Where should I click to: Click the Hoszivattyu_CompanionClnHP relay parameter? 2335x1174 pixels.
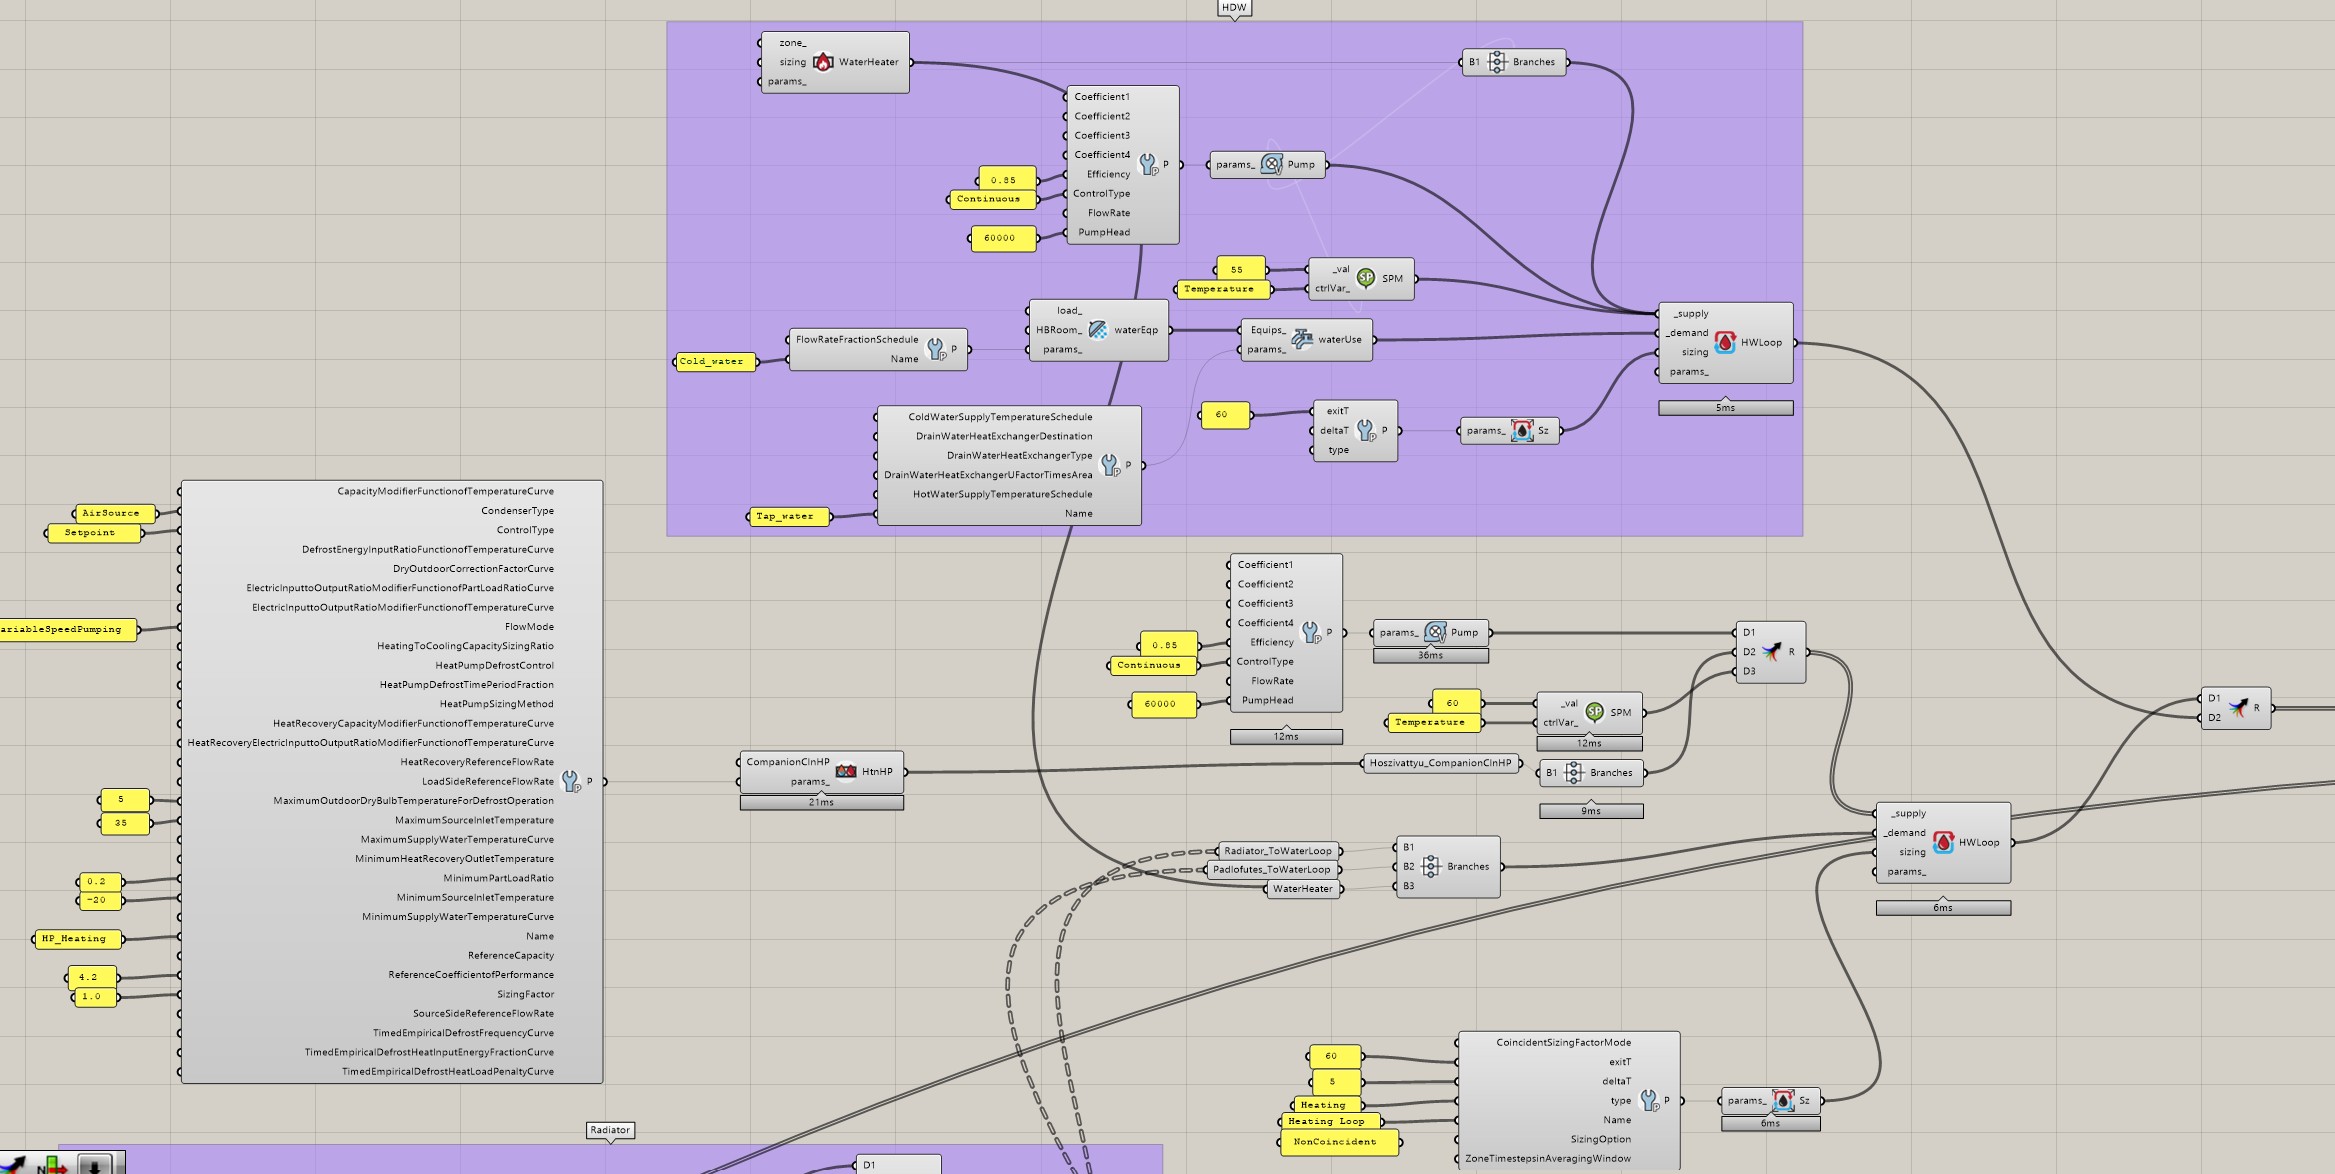tap(1441, 763)
